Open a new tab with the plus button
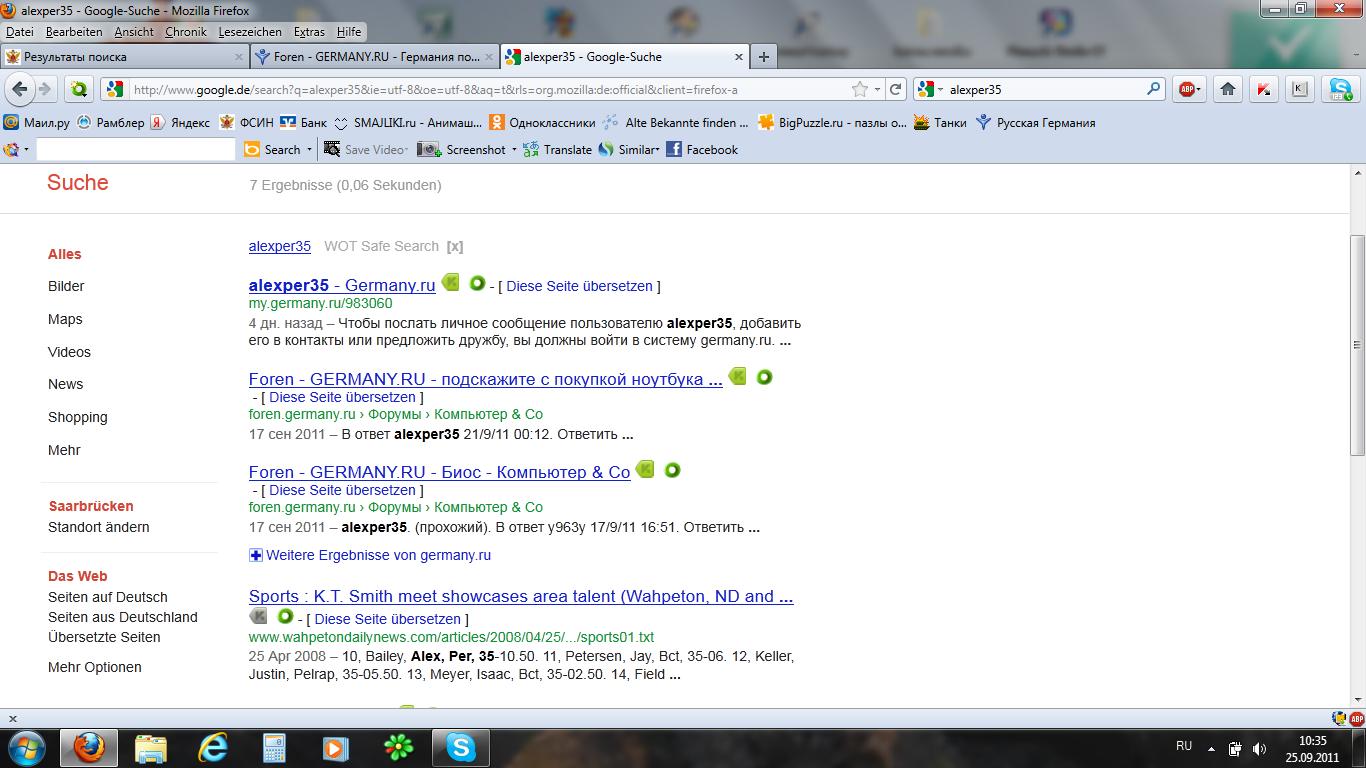This screenshot has height=768, width=1366. (764, 57)
